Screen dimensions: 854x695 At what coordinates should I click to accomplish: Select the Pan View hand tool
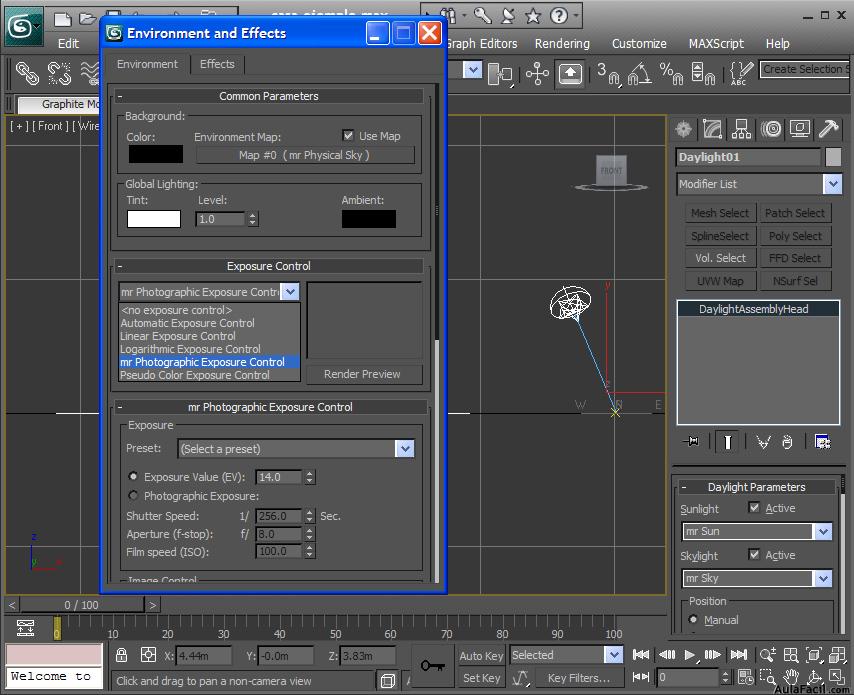click(x=790, y=677)
